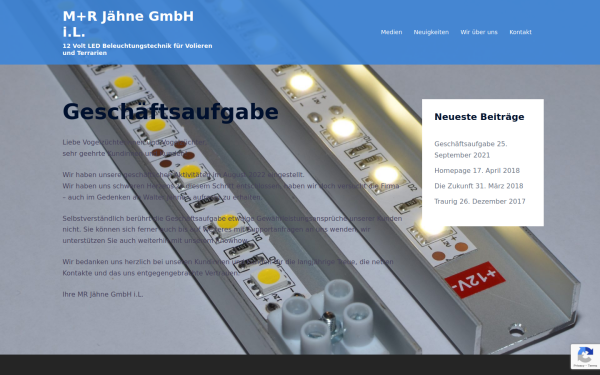
Task: Open the Geschäftsaufgabe recent post link
Action: coord(465,144)
